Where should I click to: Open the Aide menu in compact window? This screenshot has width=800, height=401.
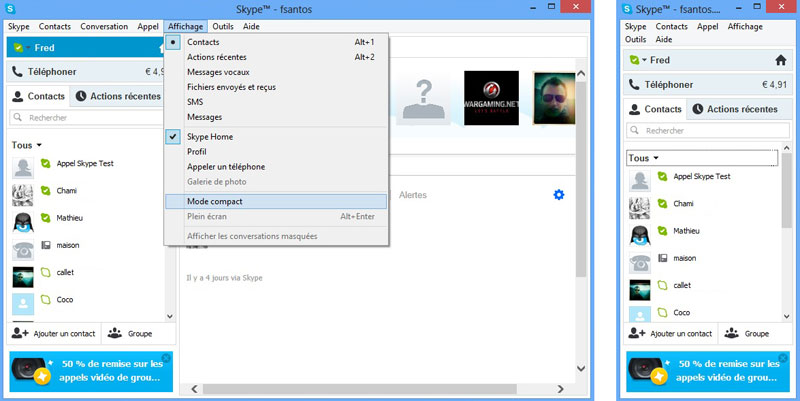(664, 39)
